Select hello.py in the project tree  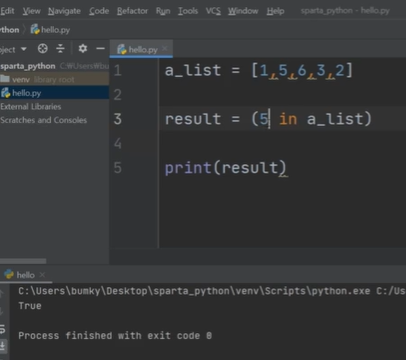[x=54, y=93]
